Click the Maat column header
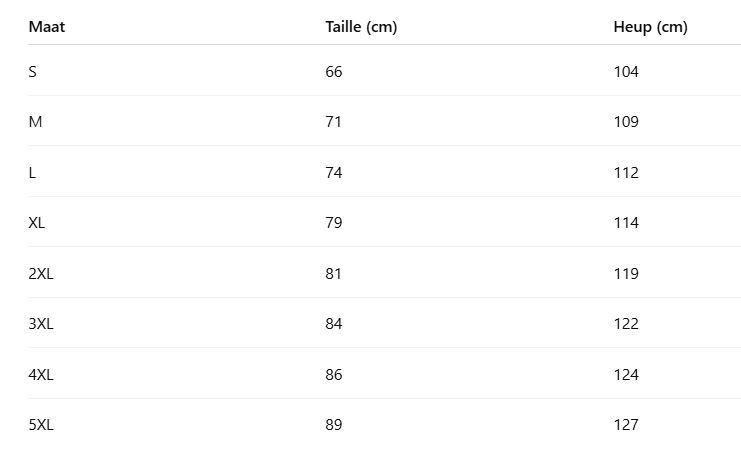Image resolution: width=741 pixels, height=468 pixels. (47, 27)
